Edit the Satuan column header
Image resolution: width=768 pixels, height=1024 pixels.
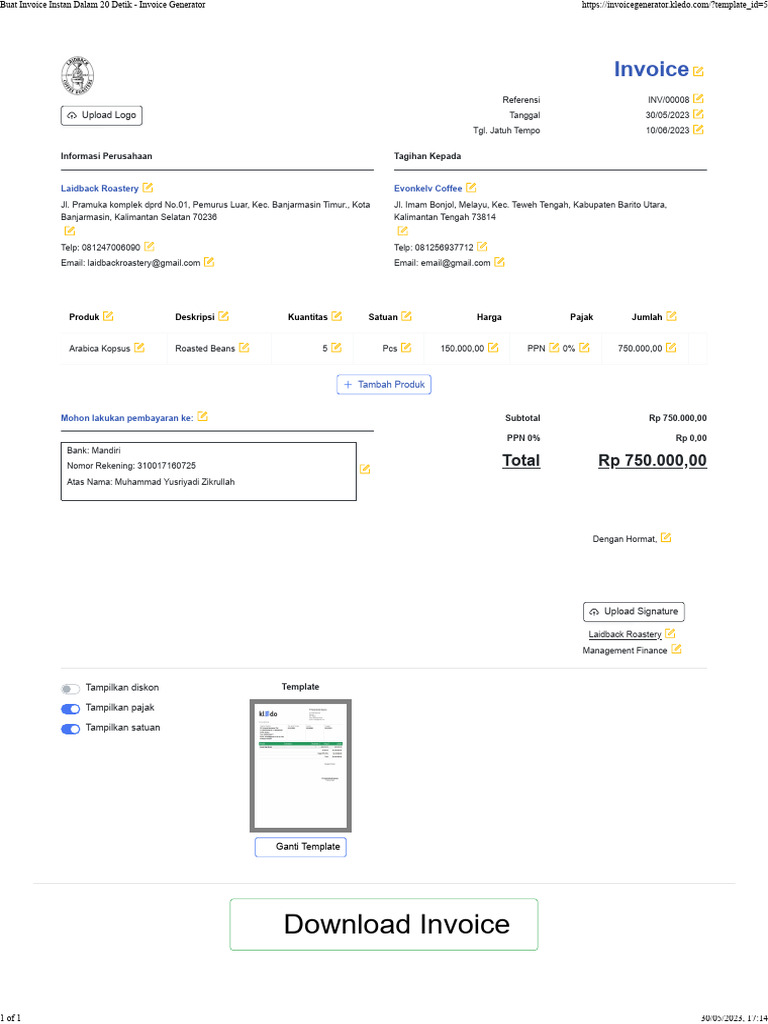[406, 316]
